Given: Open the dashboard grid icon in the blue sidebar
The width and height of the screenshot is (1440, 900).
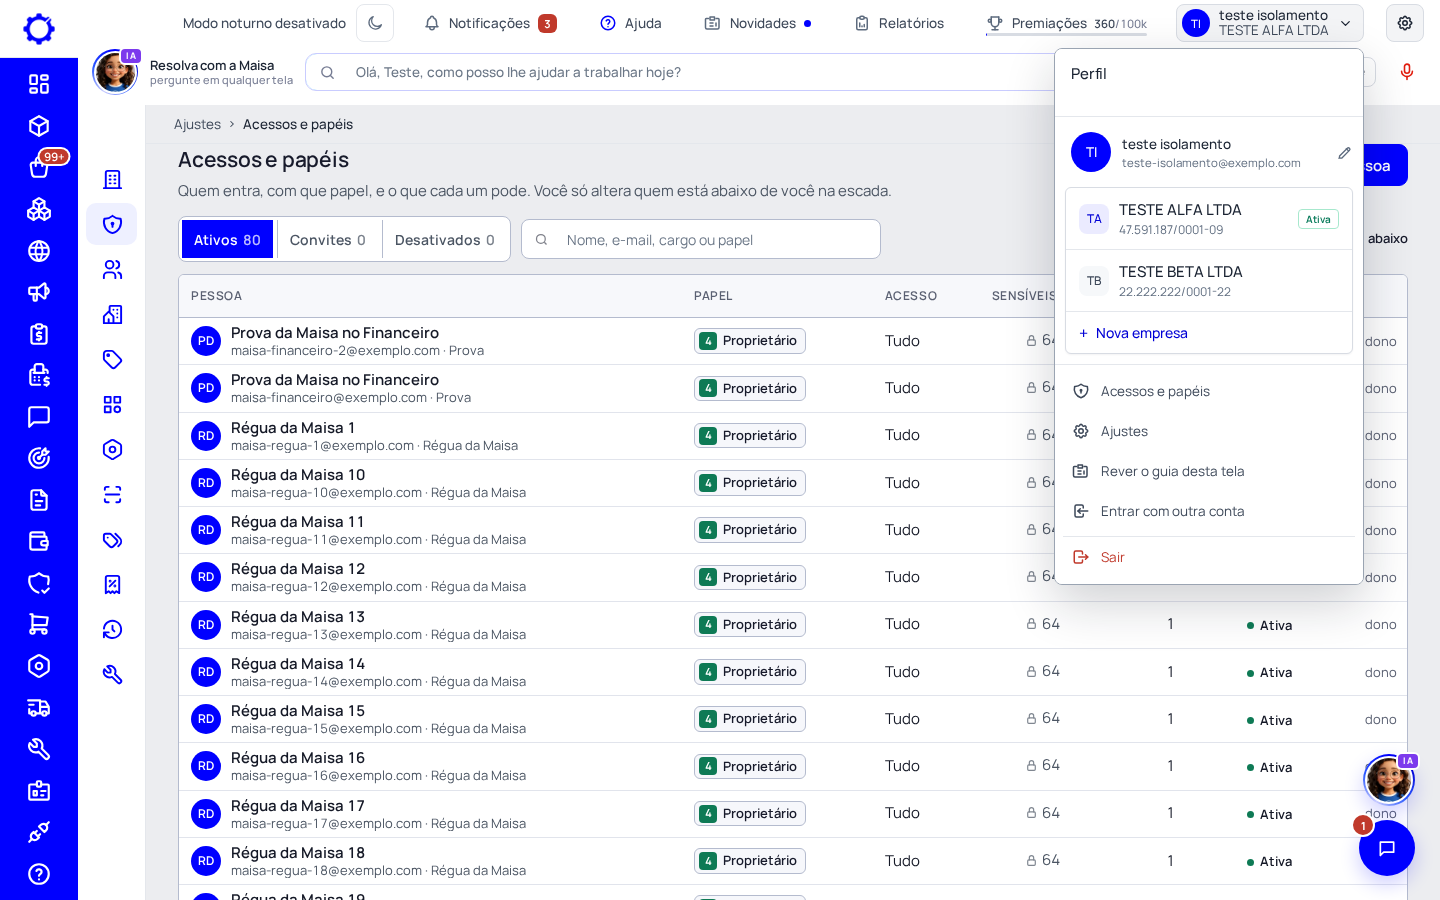Looking at the screenshot, I should pos(39,84).
